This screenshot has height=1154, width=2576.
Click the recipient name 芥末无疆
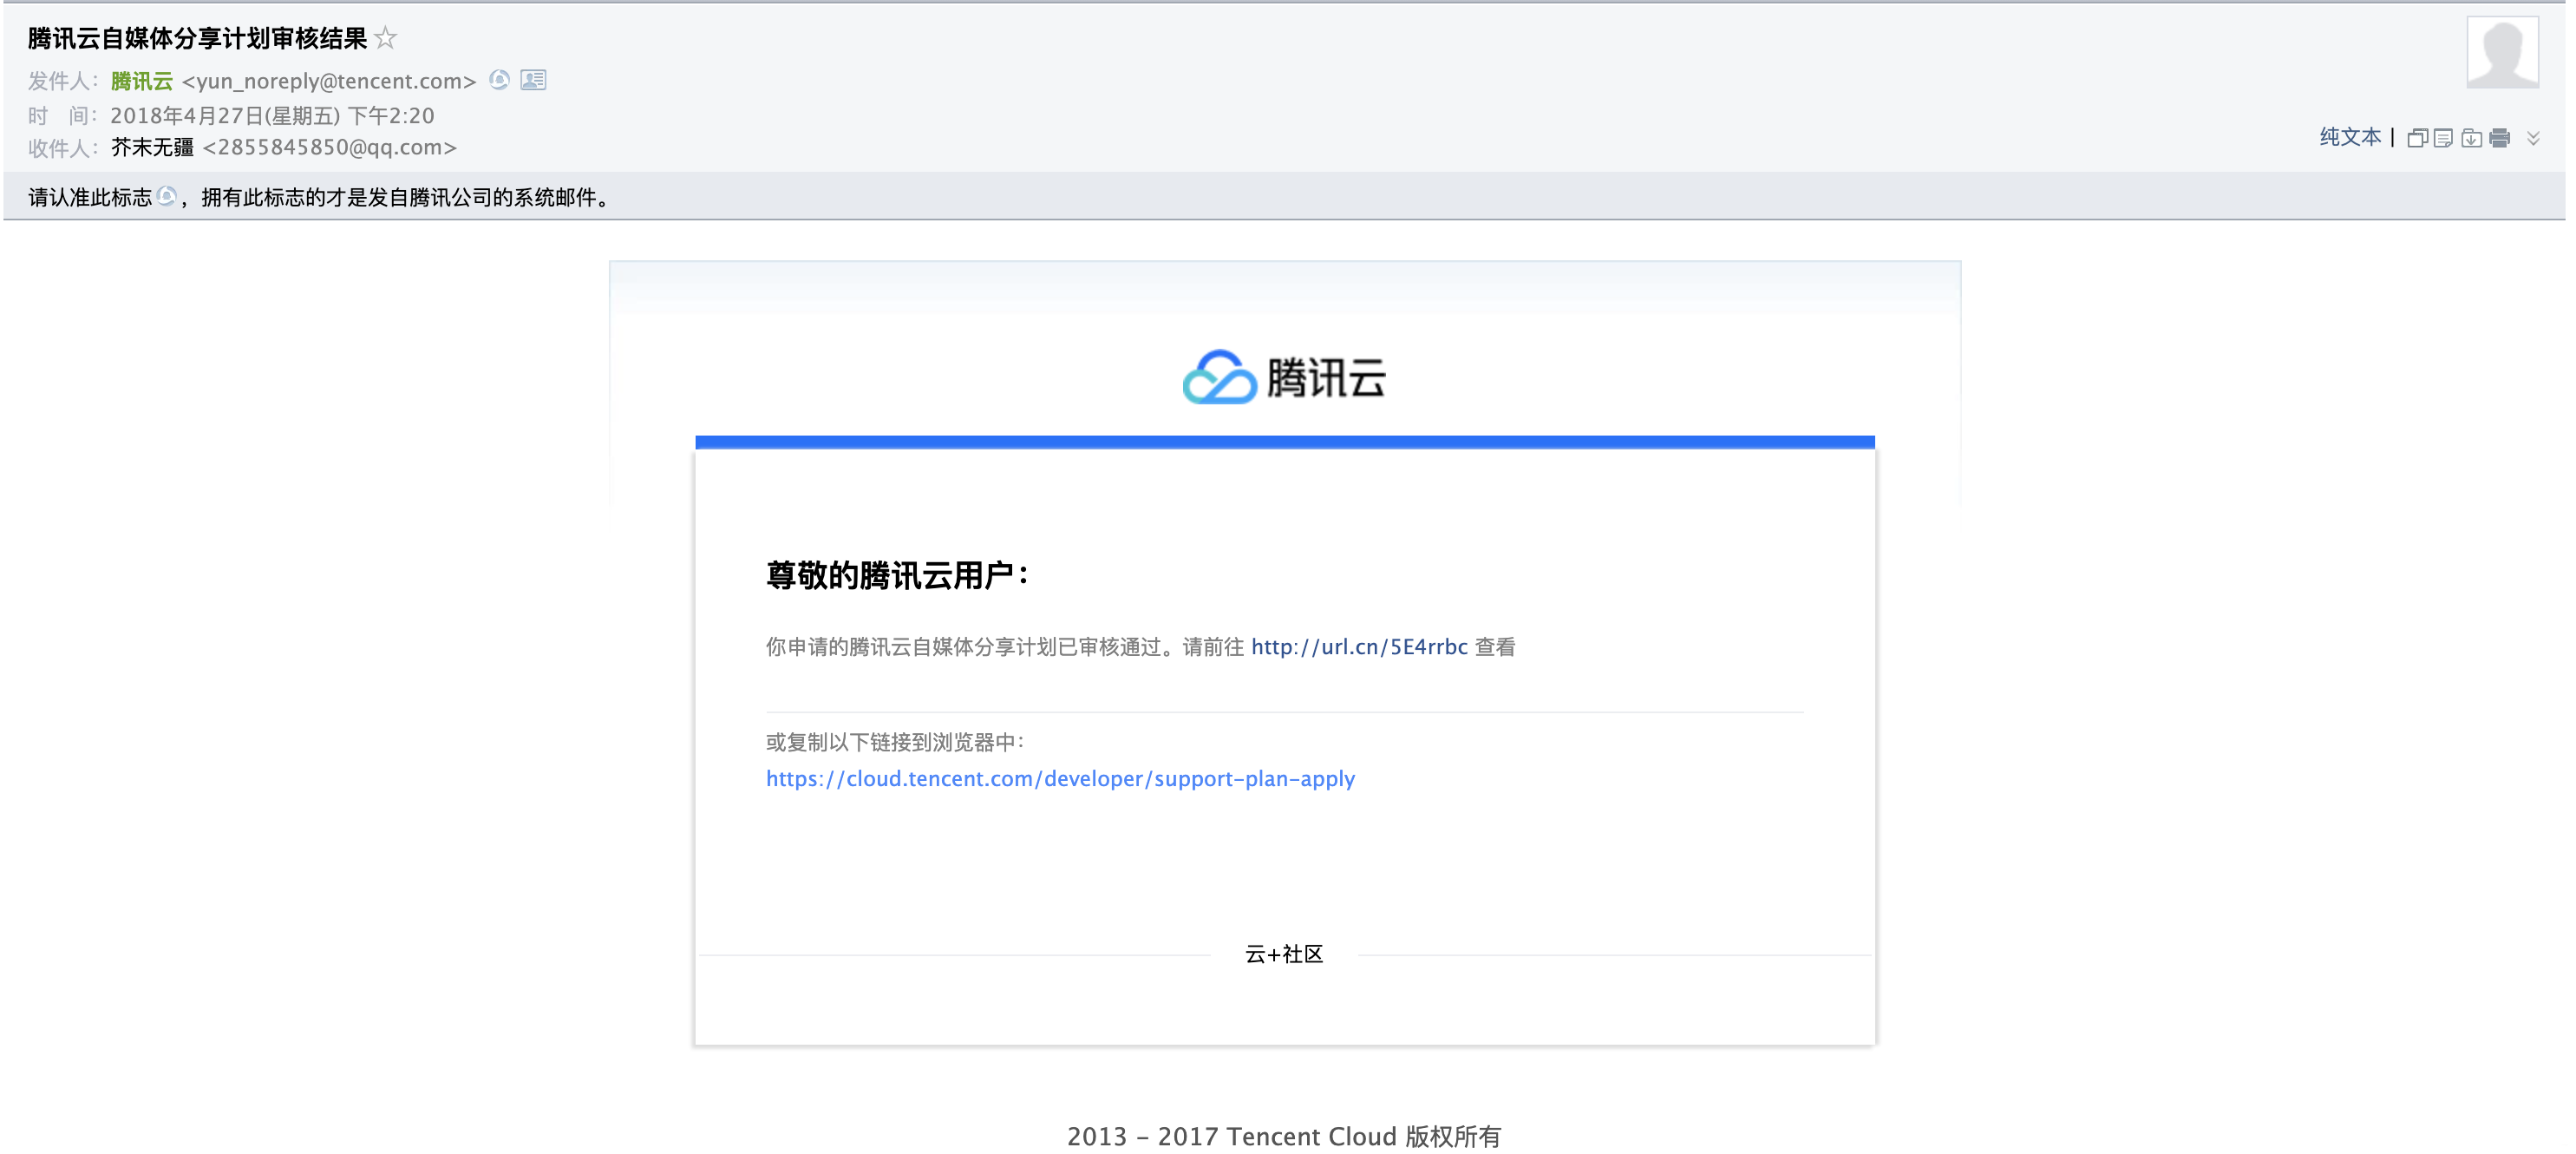[x=152, y=148]
